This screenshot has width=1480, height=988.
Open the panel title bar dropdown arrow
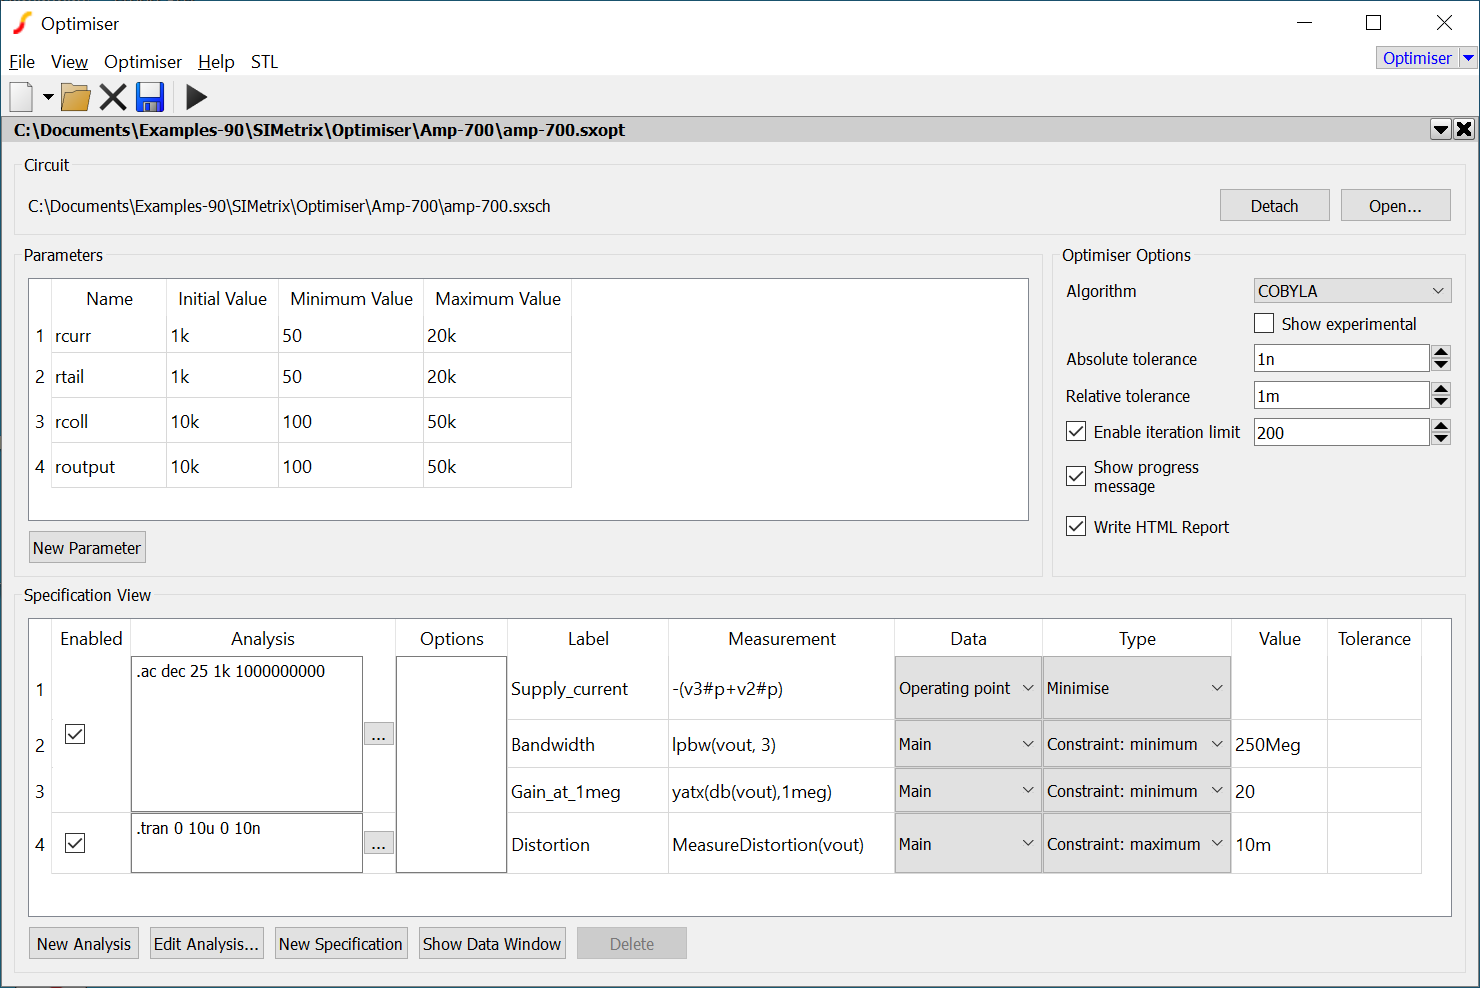tap(1441, 129)
